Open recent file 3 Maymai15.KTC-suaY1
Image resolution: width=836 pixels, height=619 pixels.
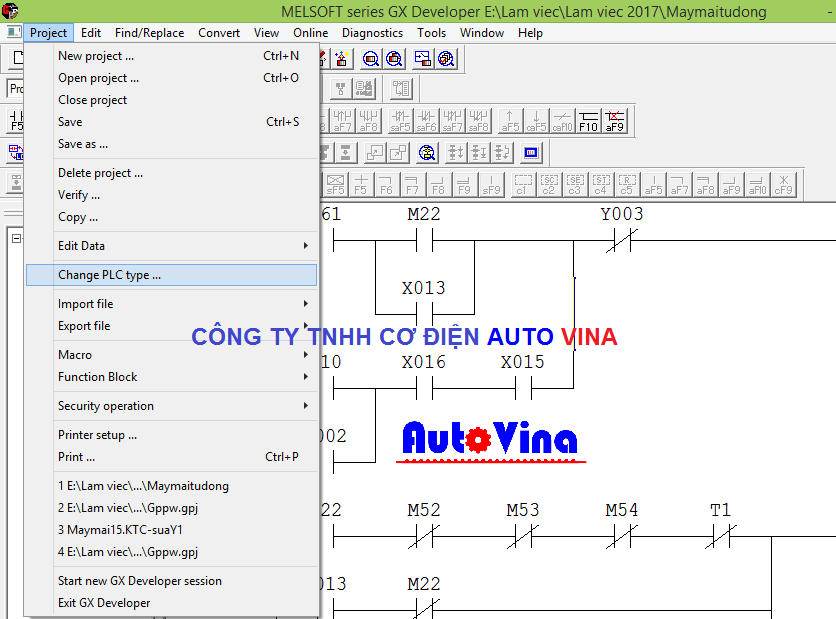[171, 530]
